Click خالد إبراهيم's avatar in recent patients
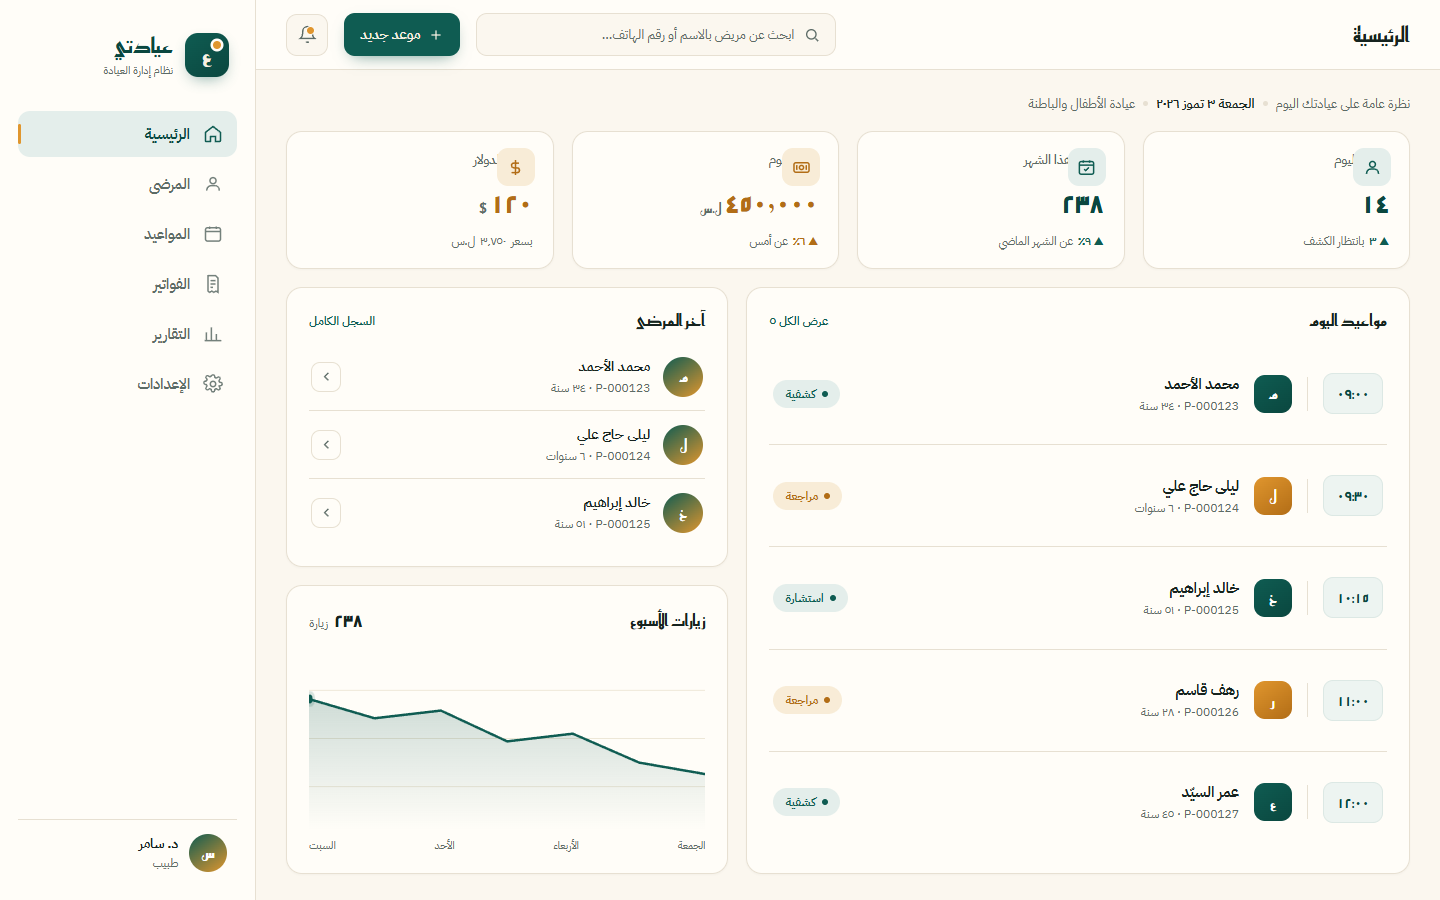Viewport: 1440px width, 900px height. tap(683, 513)
